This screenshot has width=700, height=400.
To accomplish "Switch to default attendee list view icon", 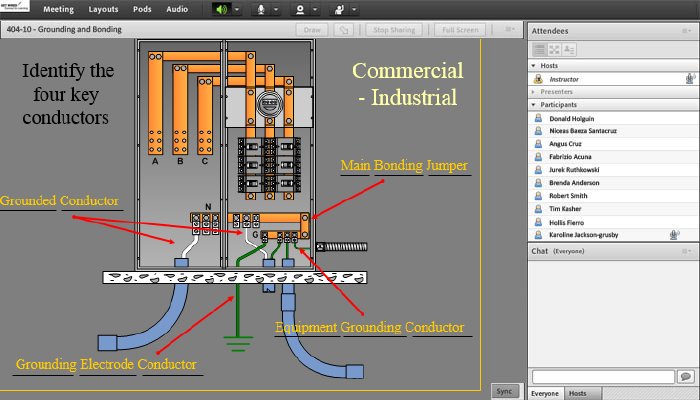I will [539, 48].
